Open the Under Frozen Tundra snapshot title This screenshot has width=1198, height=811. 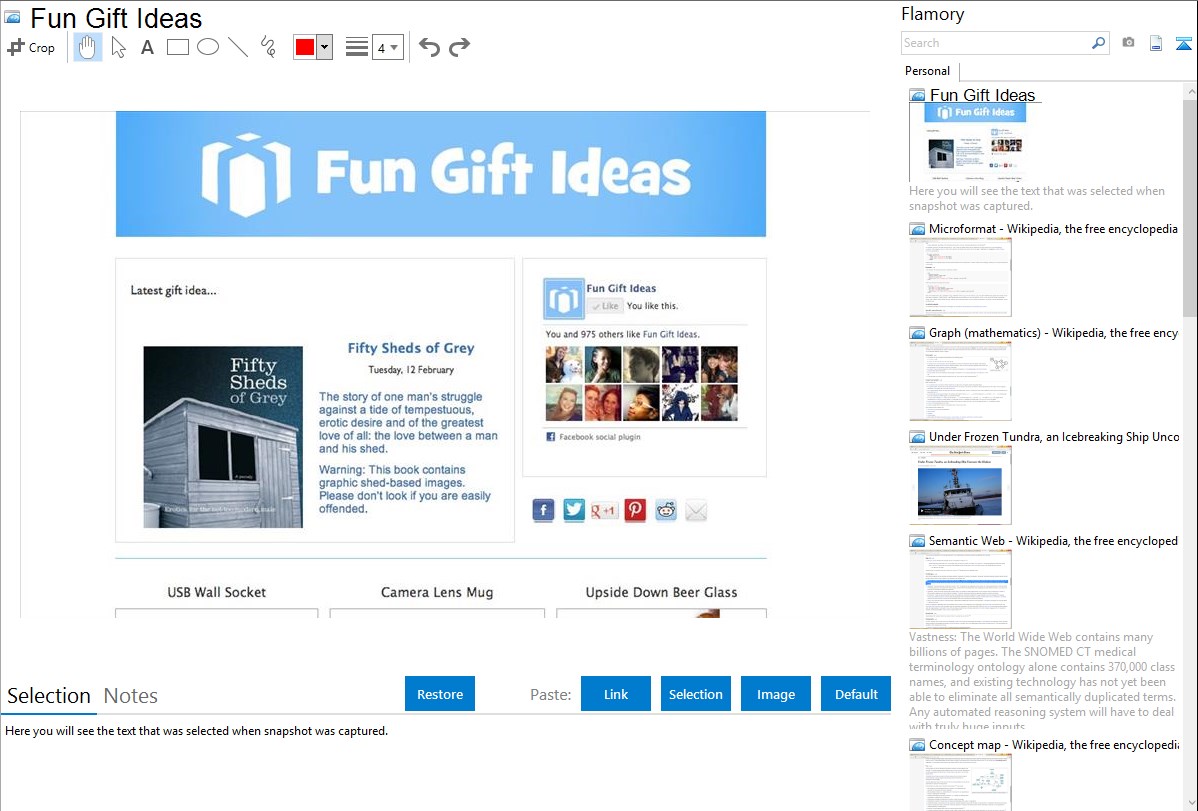coord(1054,437)
